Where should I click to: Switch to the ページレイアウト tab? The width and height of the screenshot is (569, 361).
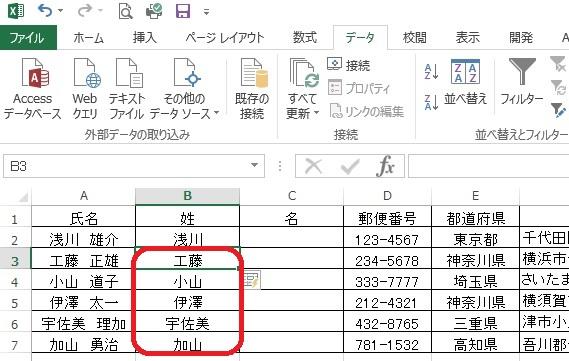click(225, 38)
